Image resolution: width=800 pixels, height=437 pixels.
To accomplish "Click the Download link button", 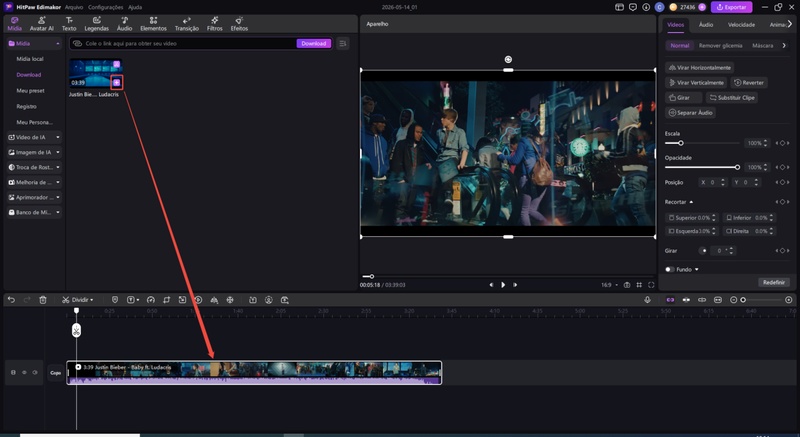I will click(313, 43).
